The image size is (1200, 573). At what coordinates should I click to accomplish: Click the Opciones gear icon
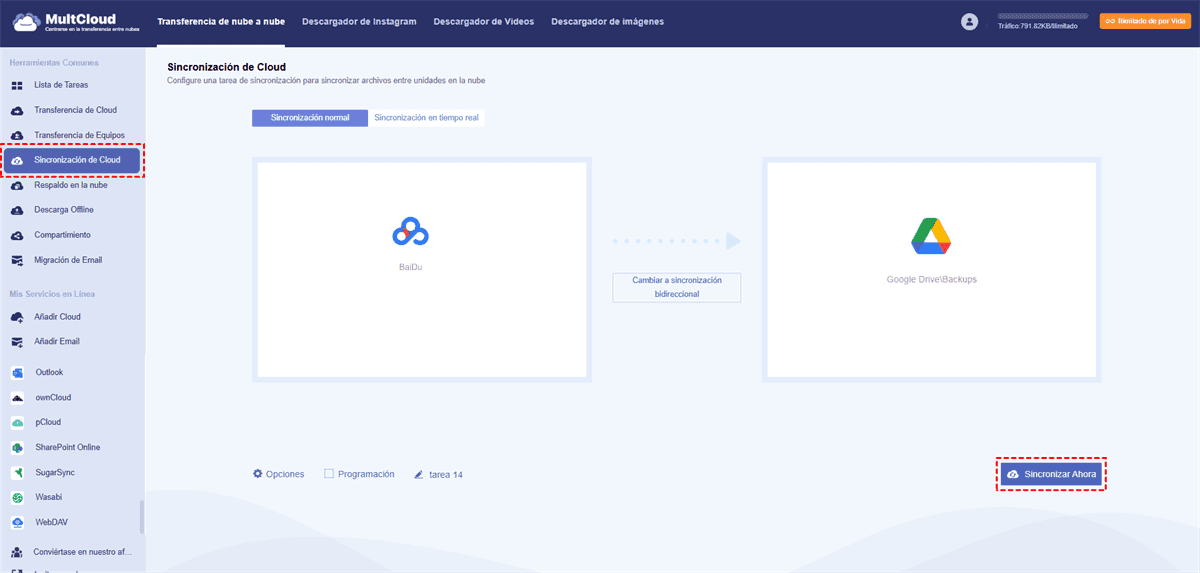coord(258,474)
